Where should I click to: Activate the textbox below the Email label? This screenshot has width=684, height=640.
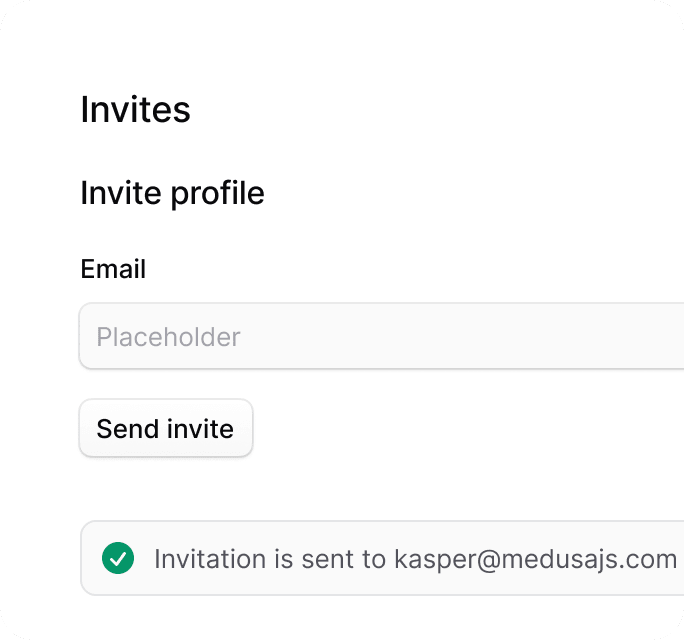point(382,336)
